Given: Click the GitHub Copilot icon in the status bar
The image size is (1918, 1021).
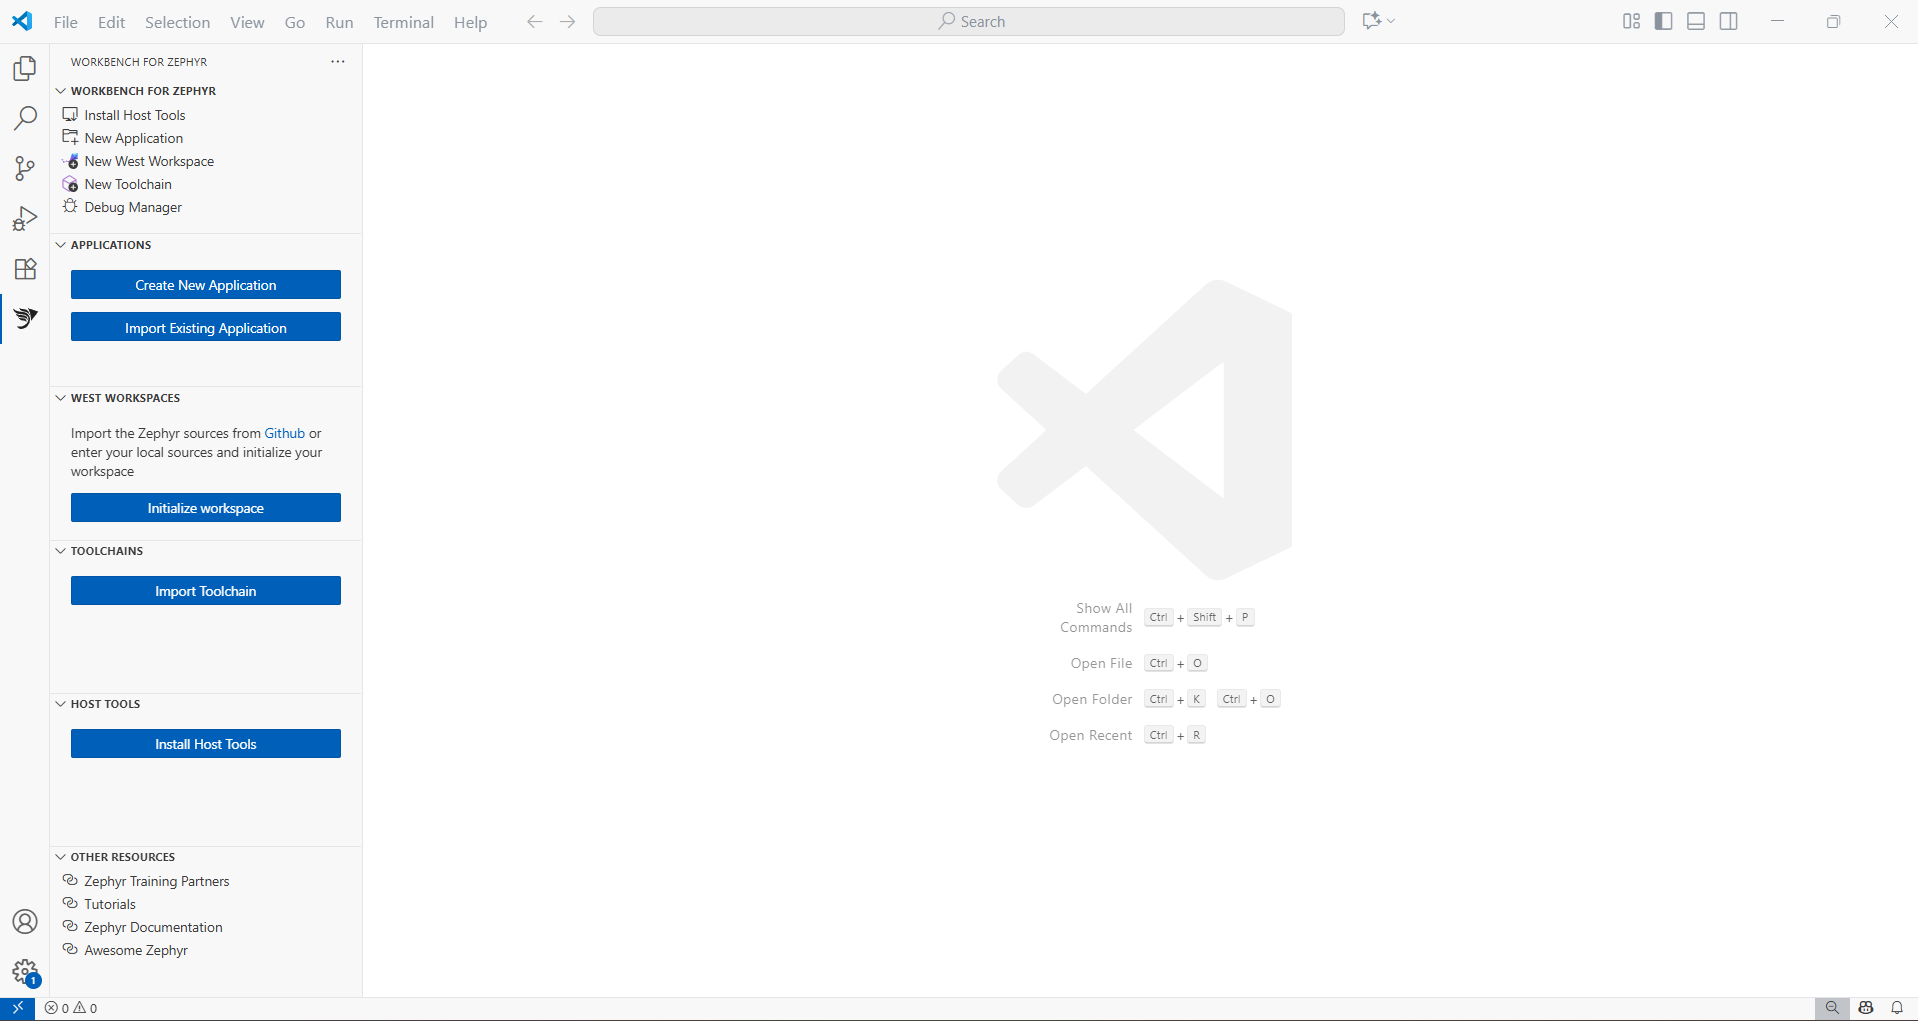Looking at the screenshot, I should [1864, 1008].
